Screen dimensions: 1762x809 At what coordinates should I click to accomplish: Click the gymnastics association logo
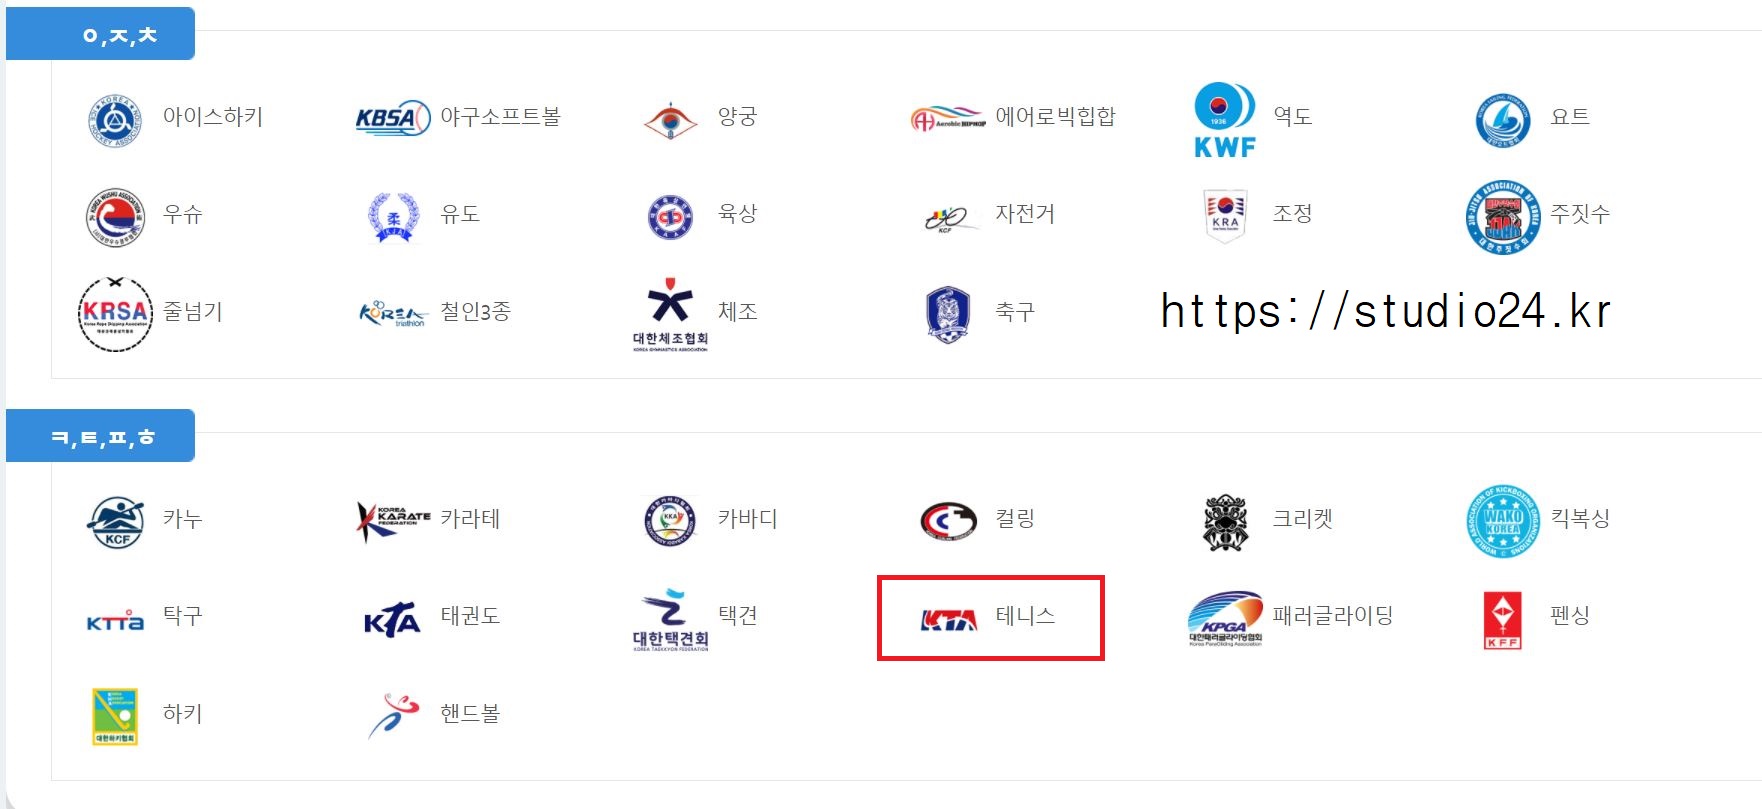click(670, 315)
